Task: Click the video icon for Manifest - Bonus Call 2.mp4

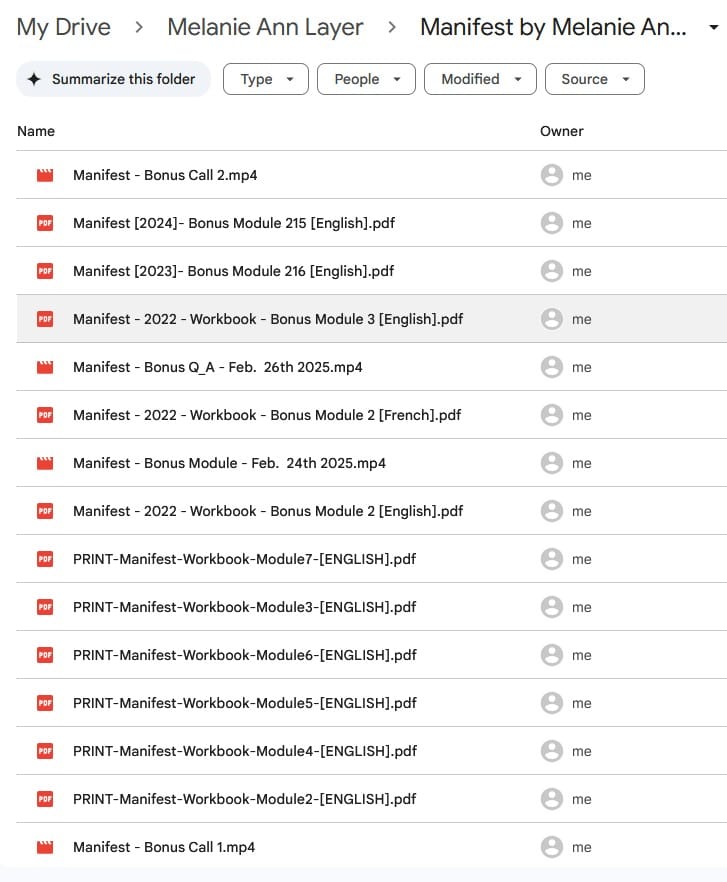Action: coord(44,175)
